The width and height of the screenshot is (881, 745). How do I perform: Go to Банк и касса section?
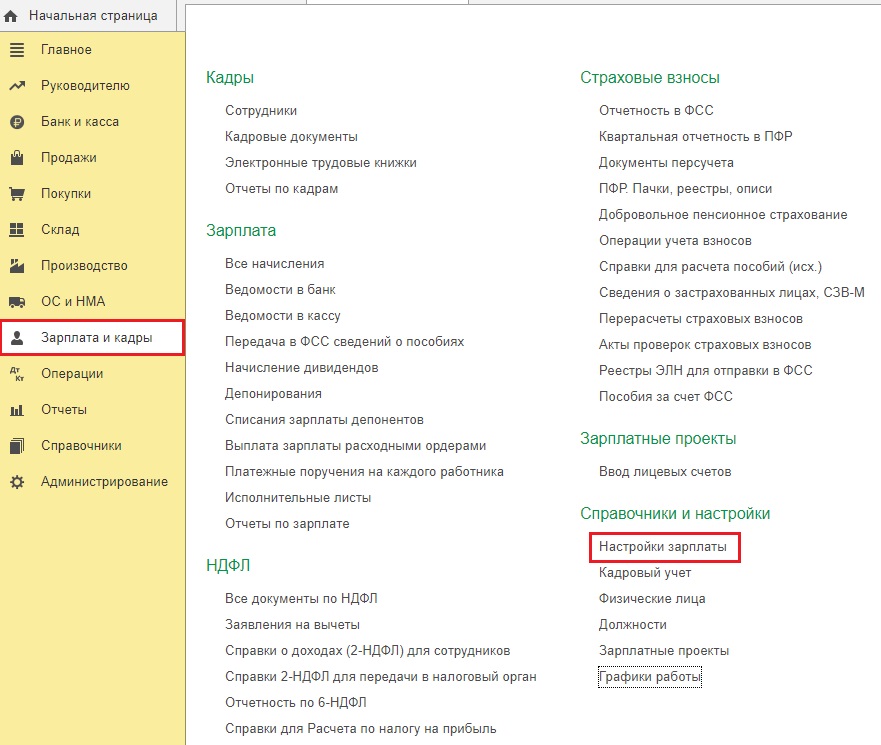click(x=80, y=121)
